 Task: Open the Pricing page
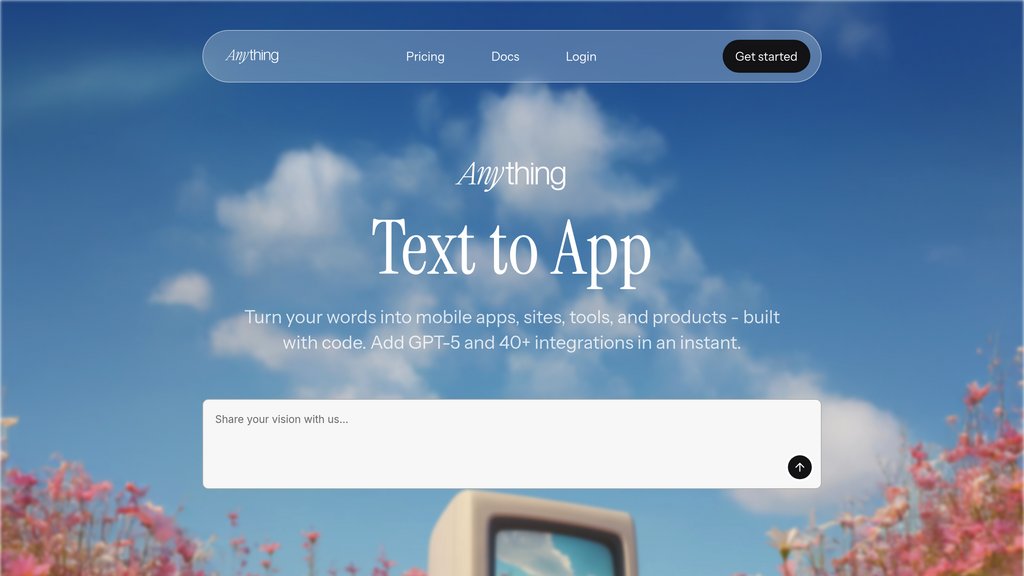(x=425, y=57)
